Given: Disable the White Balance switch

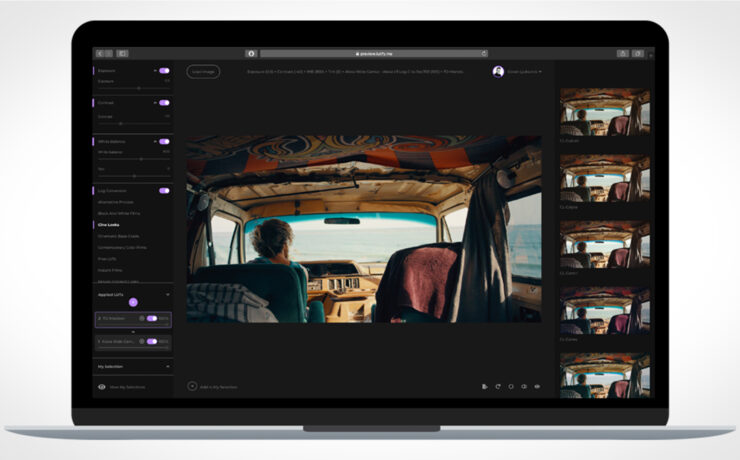Looking at the screenshot, I should (x=164, y=142).
